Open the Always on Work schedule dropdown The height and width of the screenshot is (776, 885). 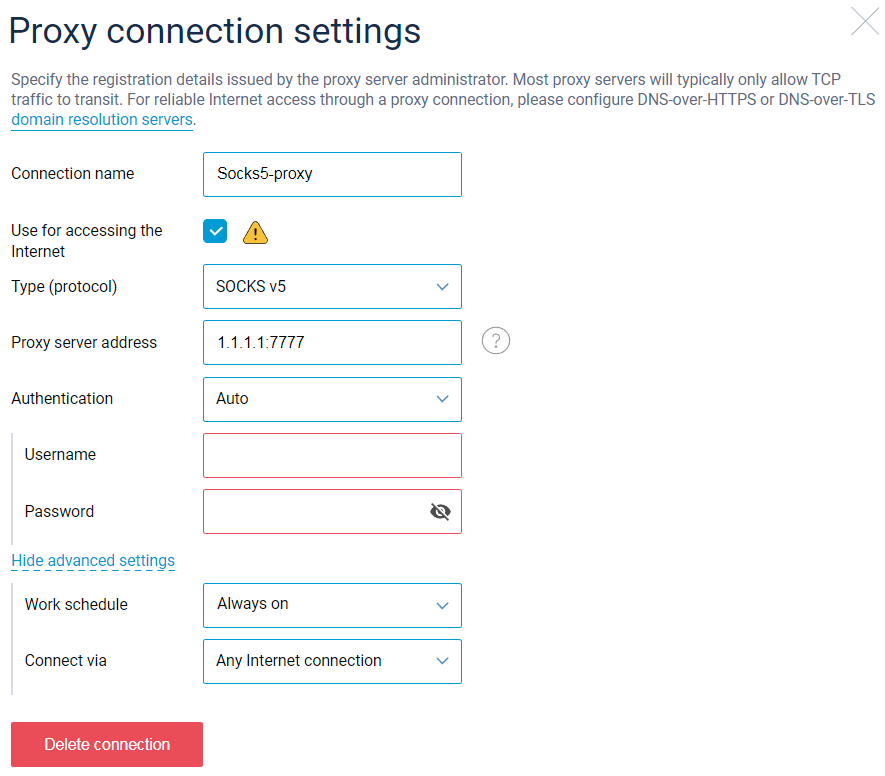point(332,605)
